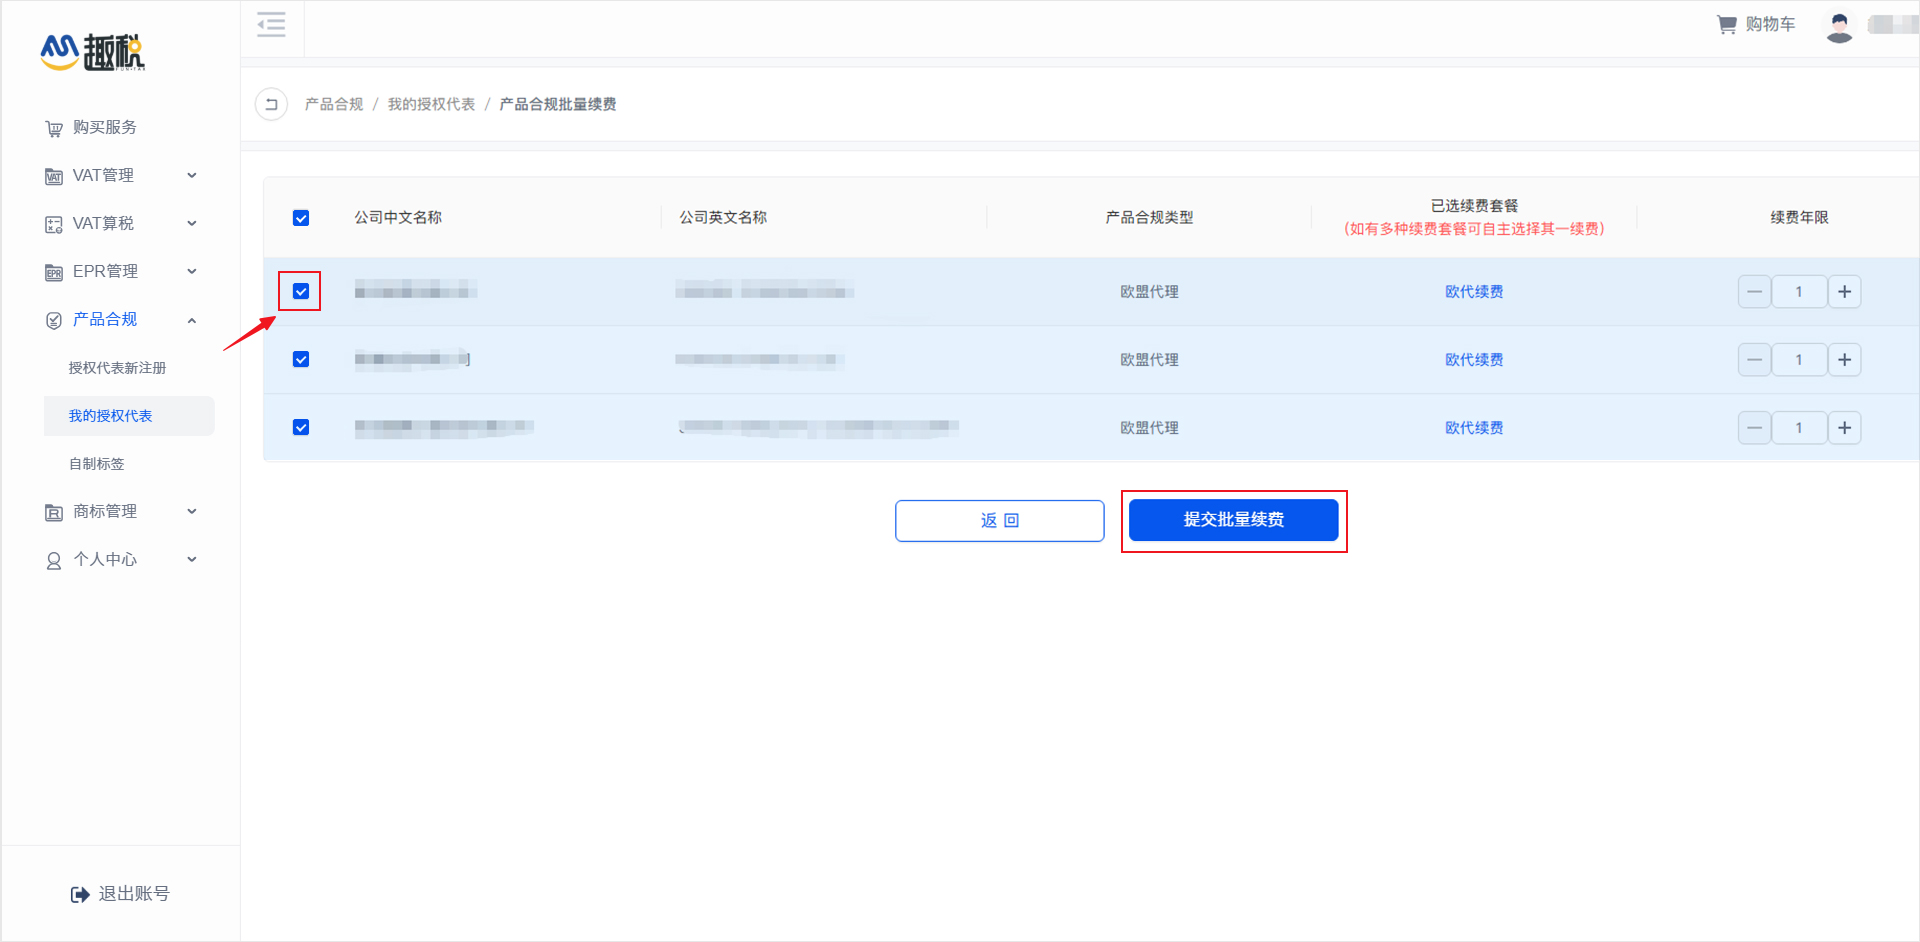Screen dimensions: 1920x942
Task: Click the 商标管理 trademark icon
Action: tap(53, 511)
